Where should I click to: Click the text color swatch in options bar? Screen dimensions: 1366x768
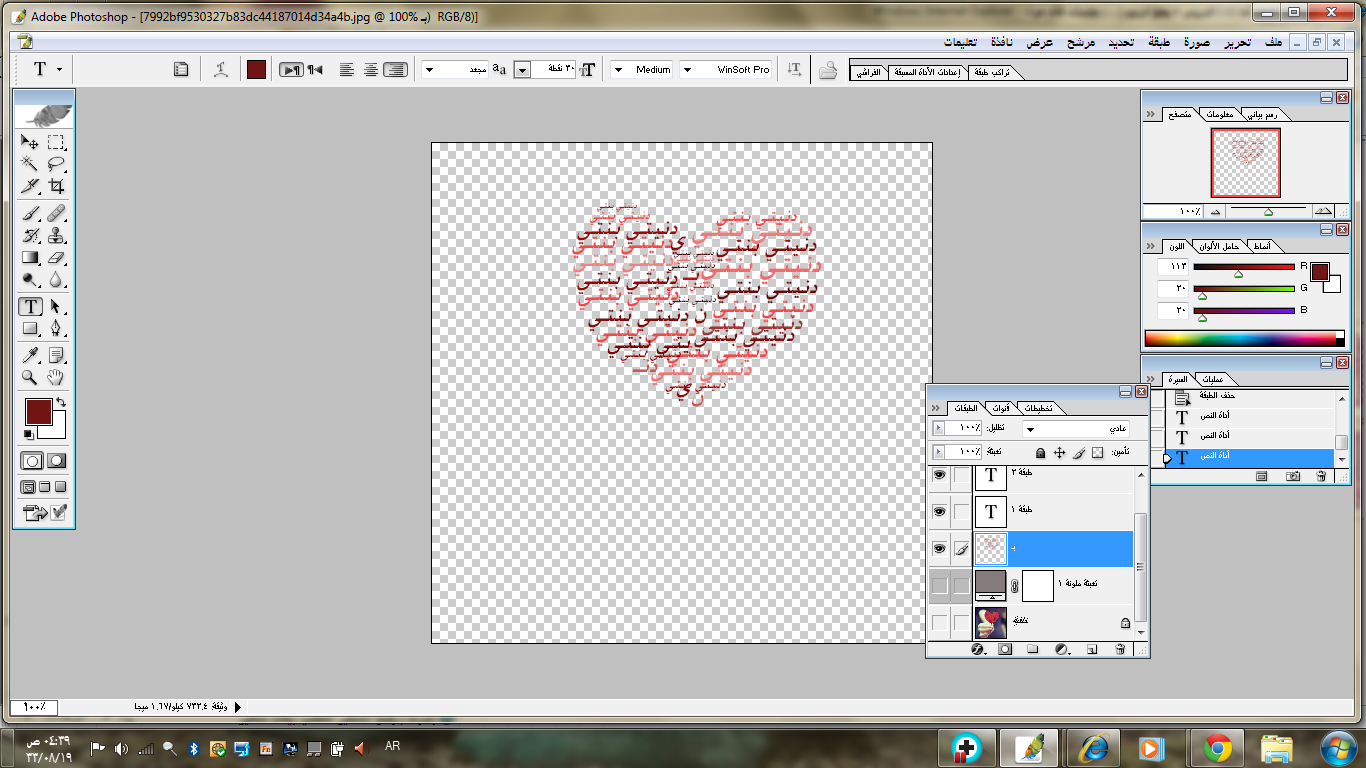[x=256, y=70]
